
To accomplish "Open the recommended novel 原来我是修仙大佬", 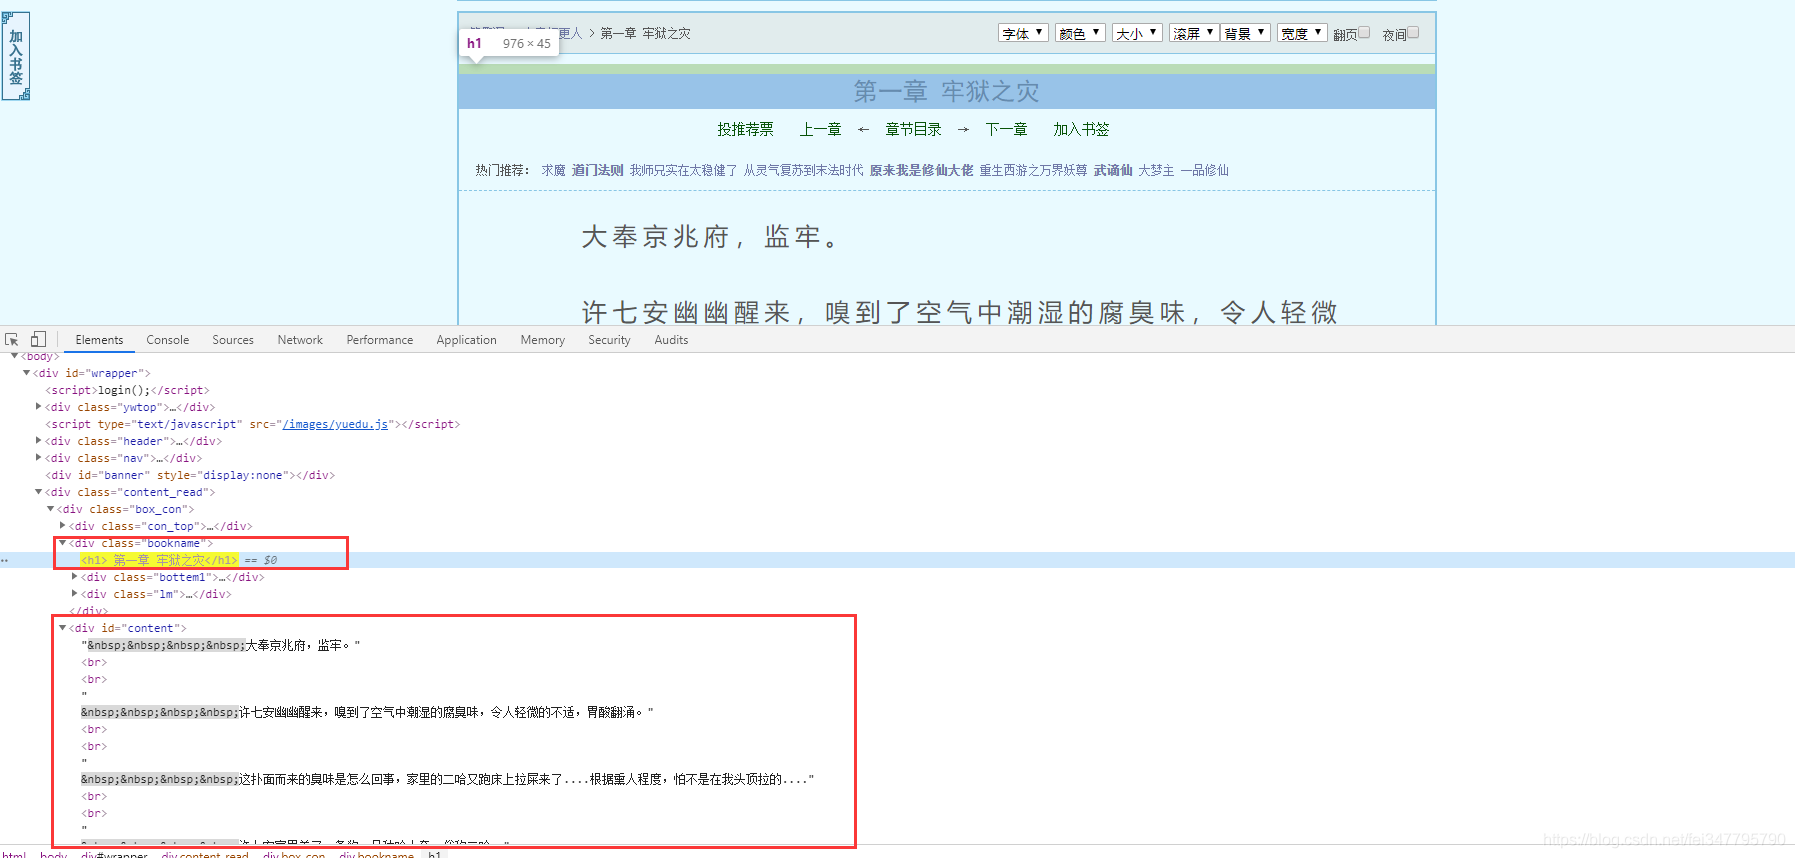I will [921, 170].
